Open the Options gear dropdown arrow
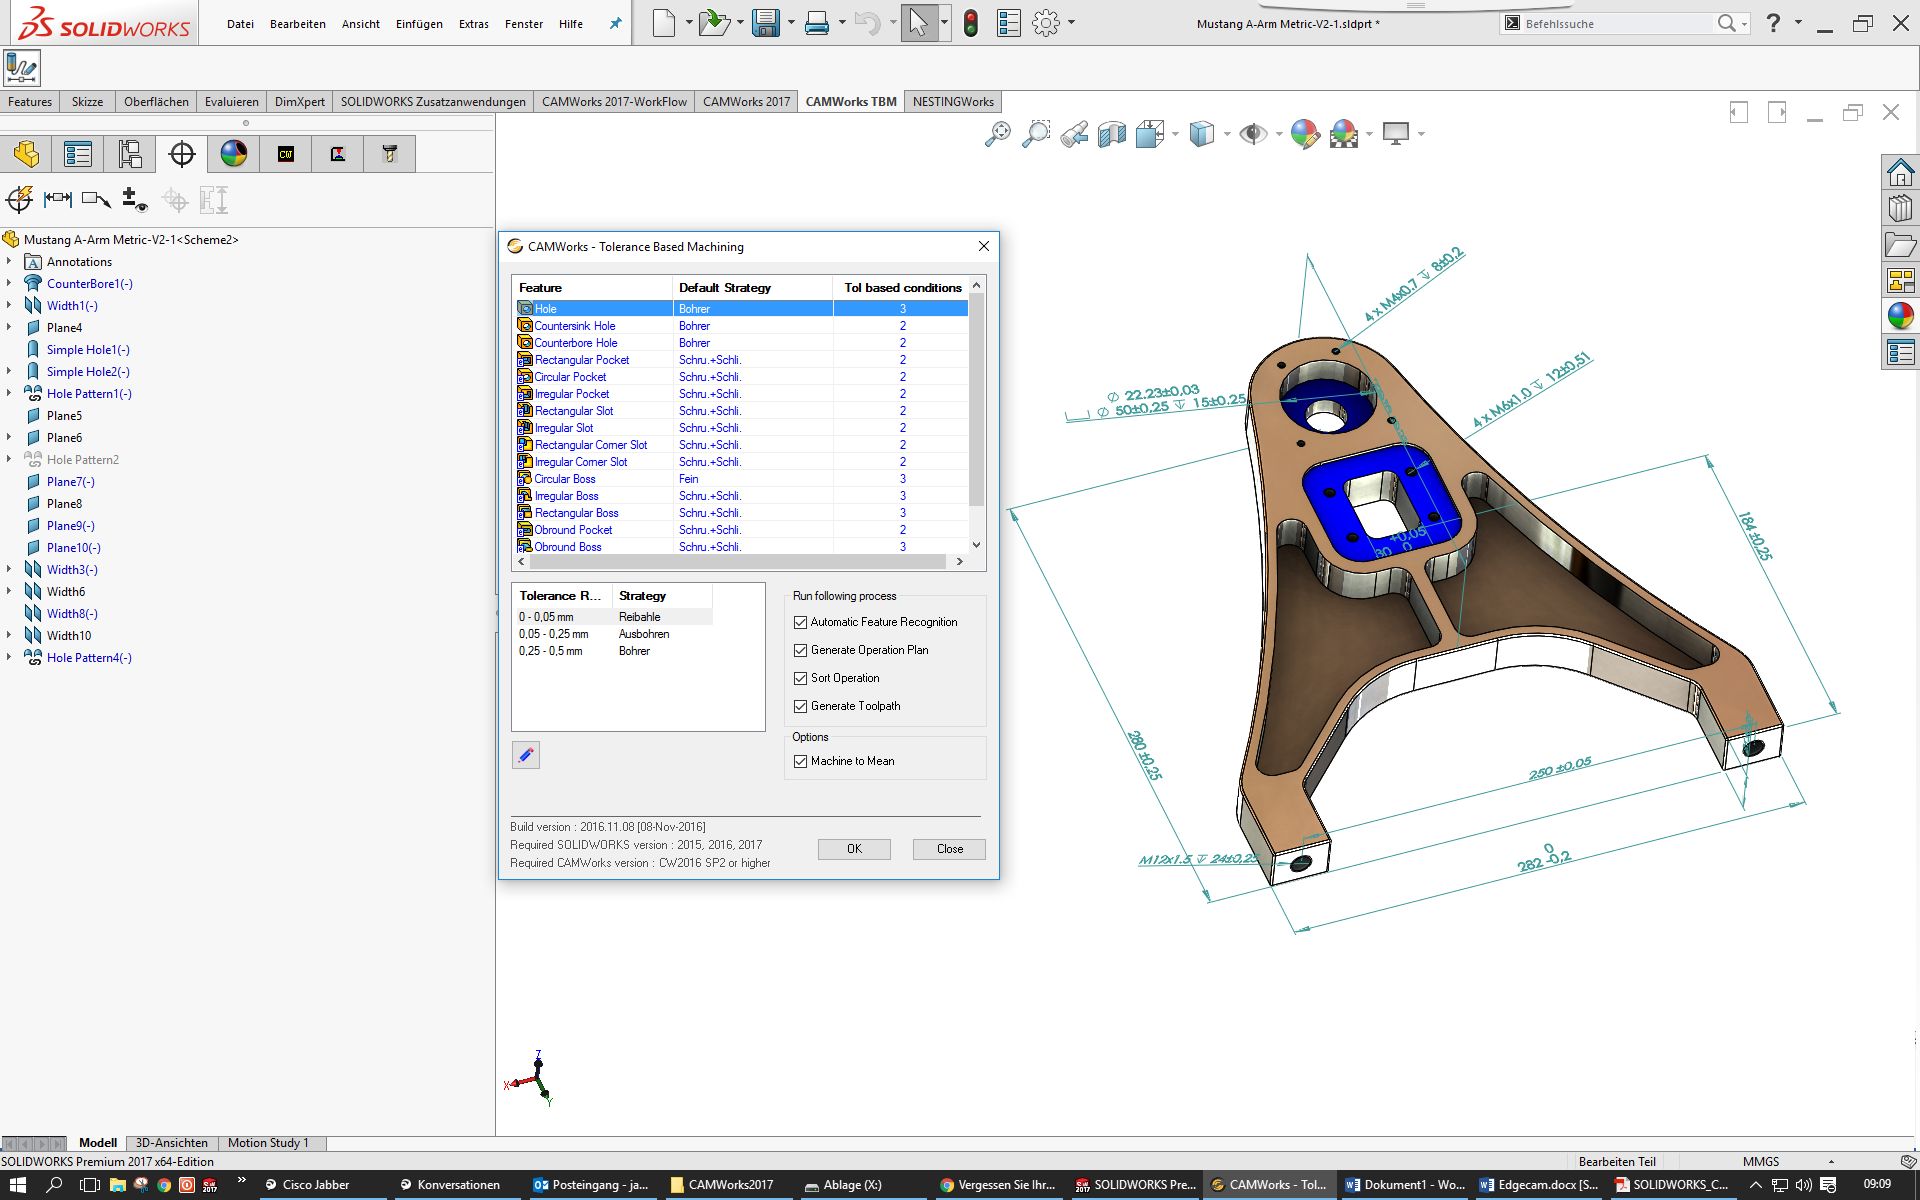This screenshot has height=1200, width=1920. point(1071,23)
